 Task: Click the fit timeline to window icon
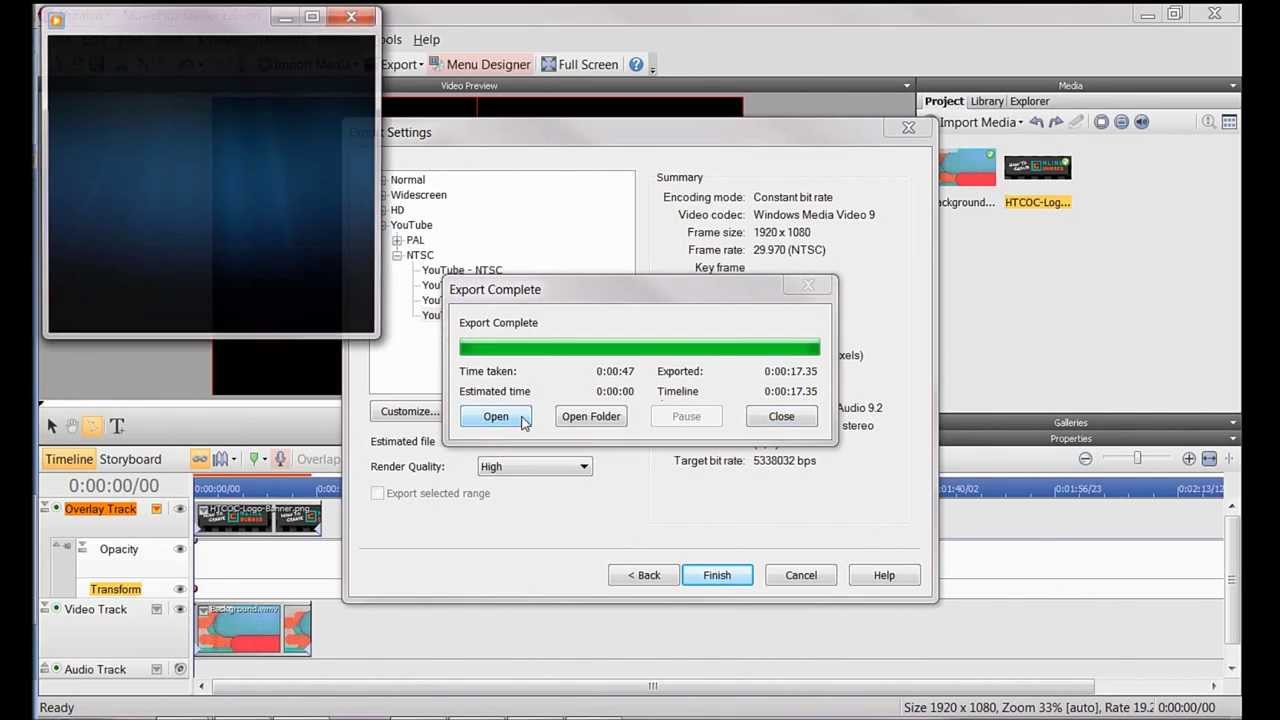[x=1209, y=459]
